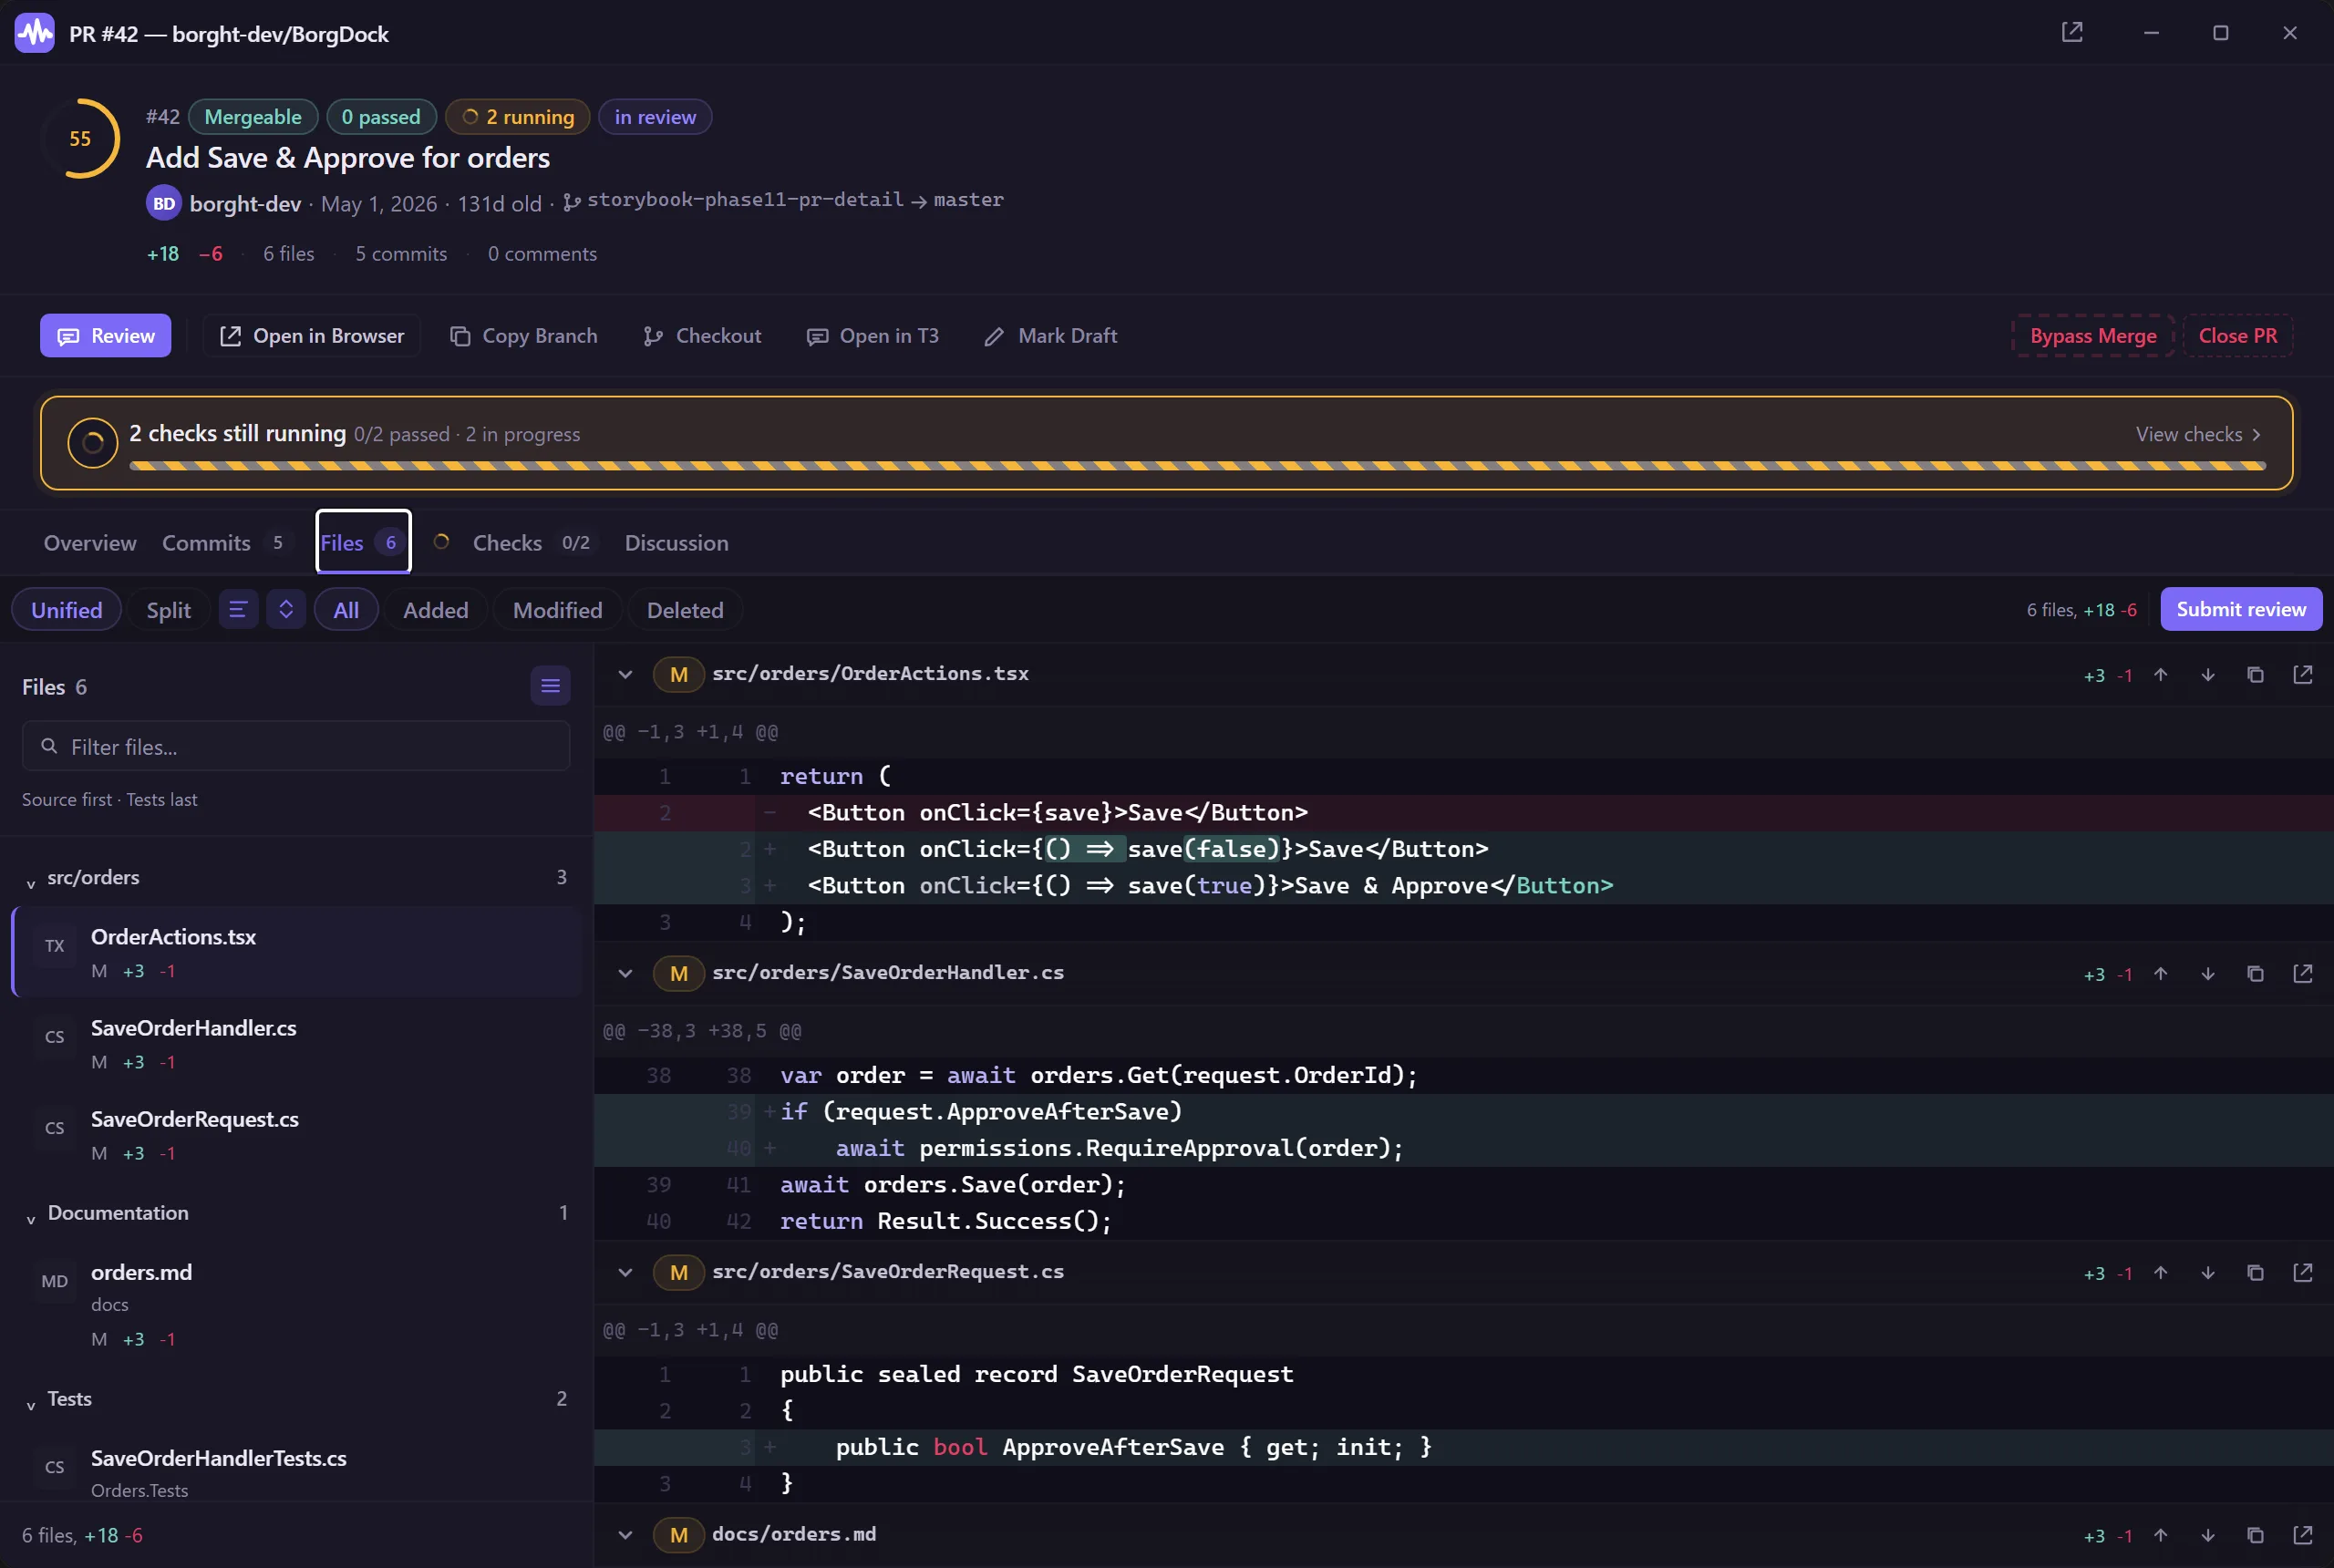Click the BD author avatar
The height and width of the screenshot is (1568, 2334).
point(164,203)
